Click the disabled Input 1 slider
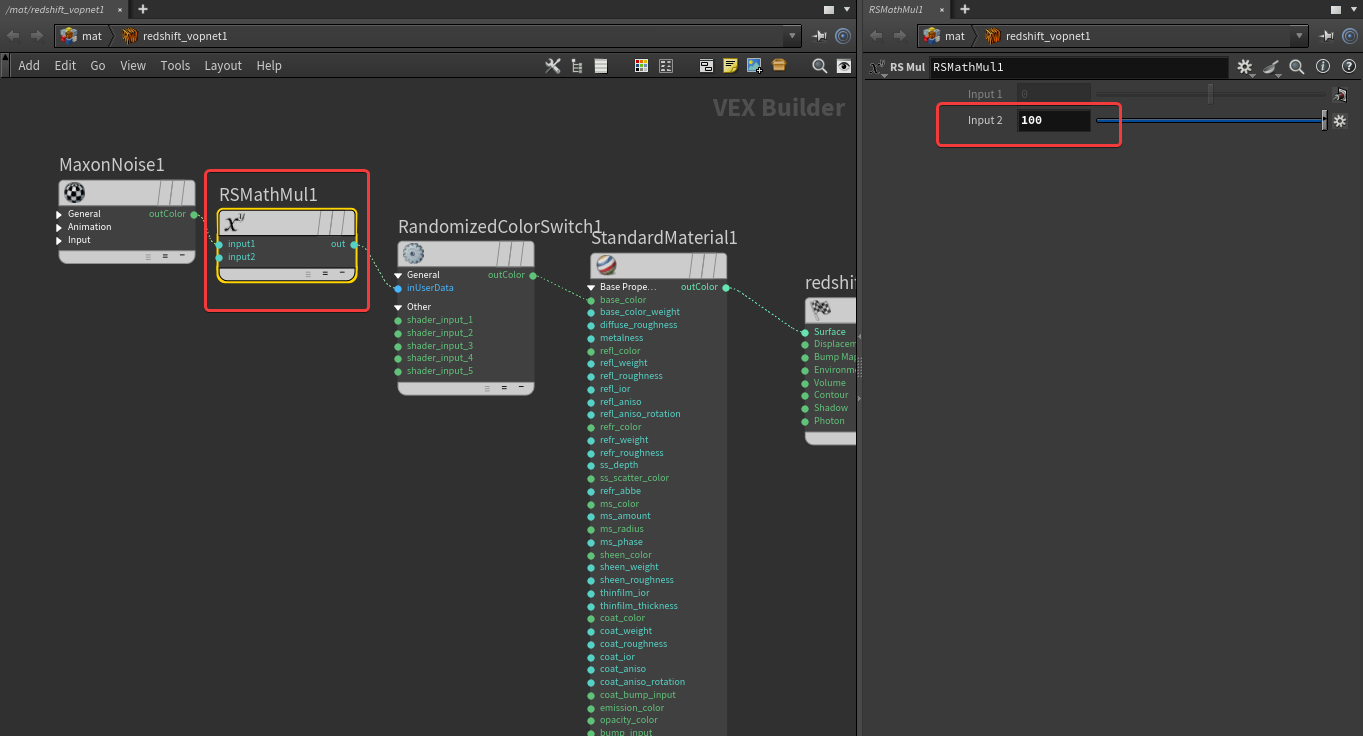Screen dimensions: 1363x736 pyautogui.click(x=1211, y=94)
